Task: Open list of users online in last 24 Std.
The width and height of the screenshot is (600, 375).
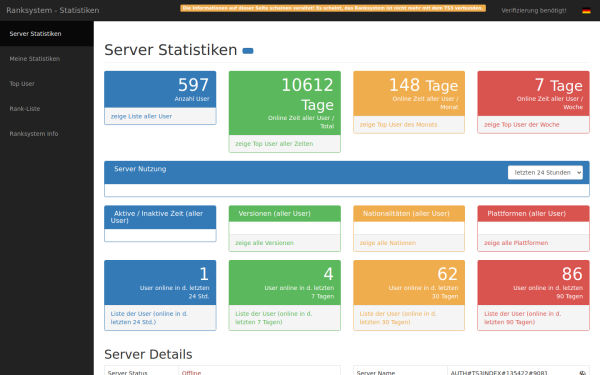Action: [149, 318]
